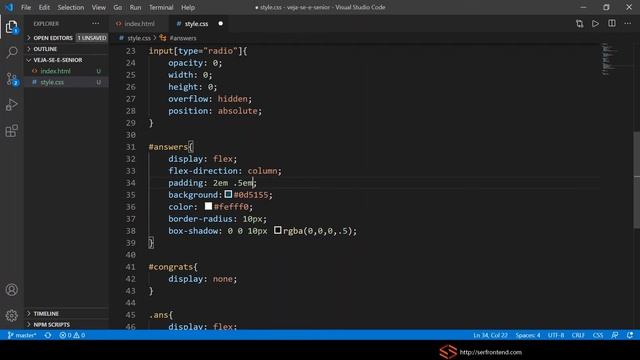Screen dimensions: 640x360
Task: Open the Run menu
Action: [135, 7]
